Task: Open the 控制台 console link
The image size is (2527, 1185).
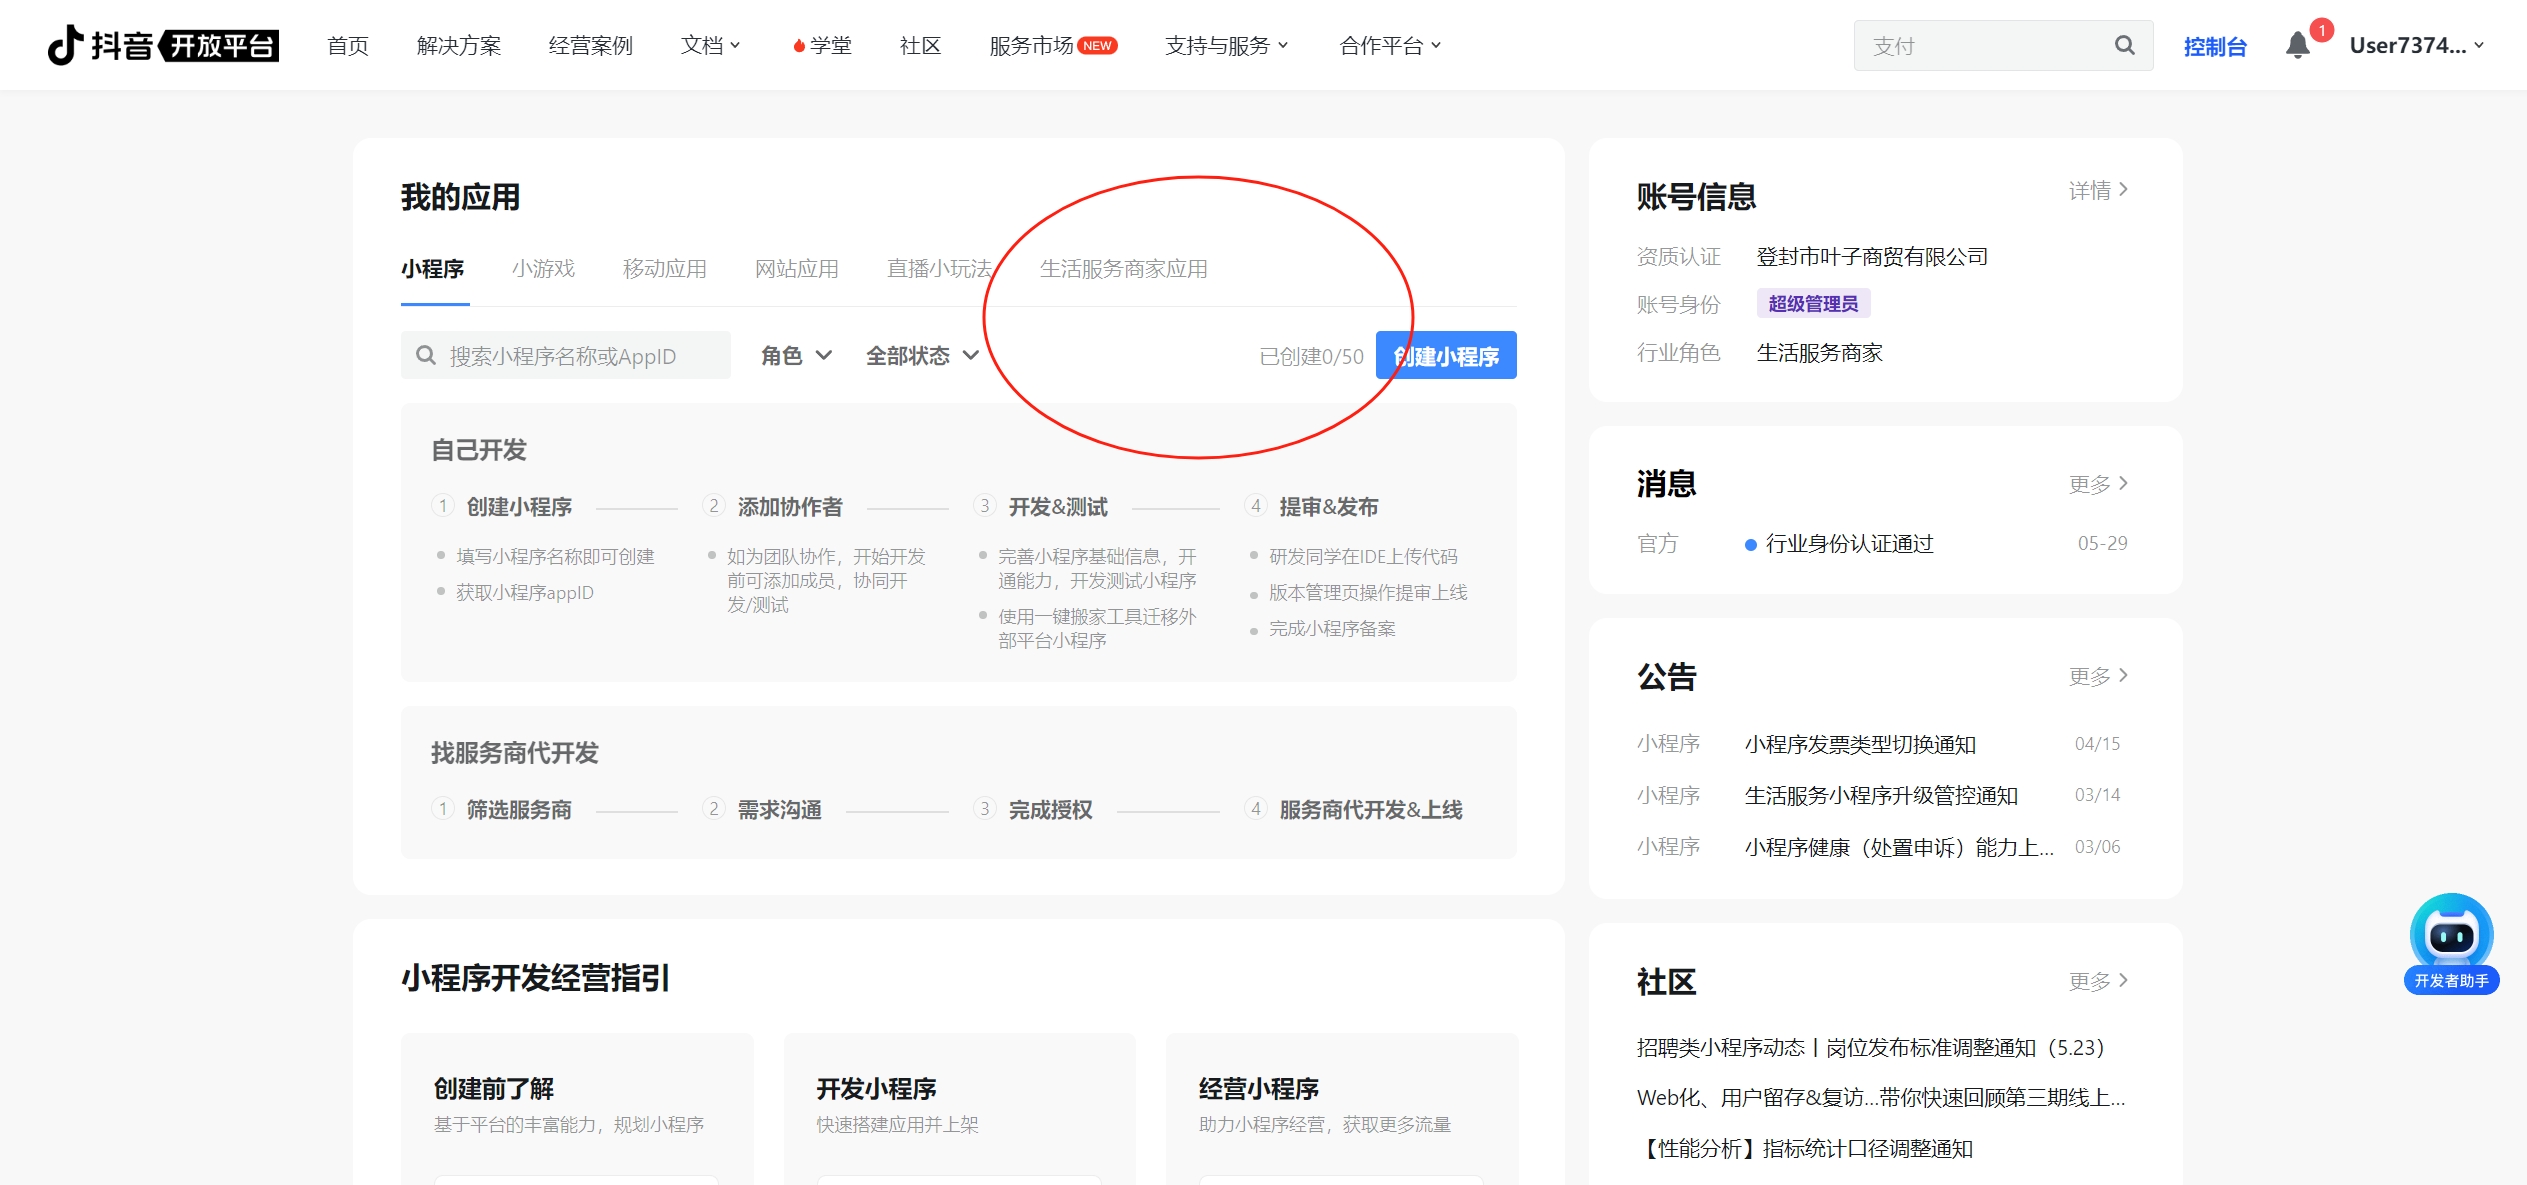Action: [x=2214, y=46]
